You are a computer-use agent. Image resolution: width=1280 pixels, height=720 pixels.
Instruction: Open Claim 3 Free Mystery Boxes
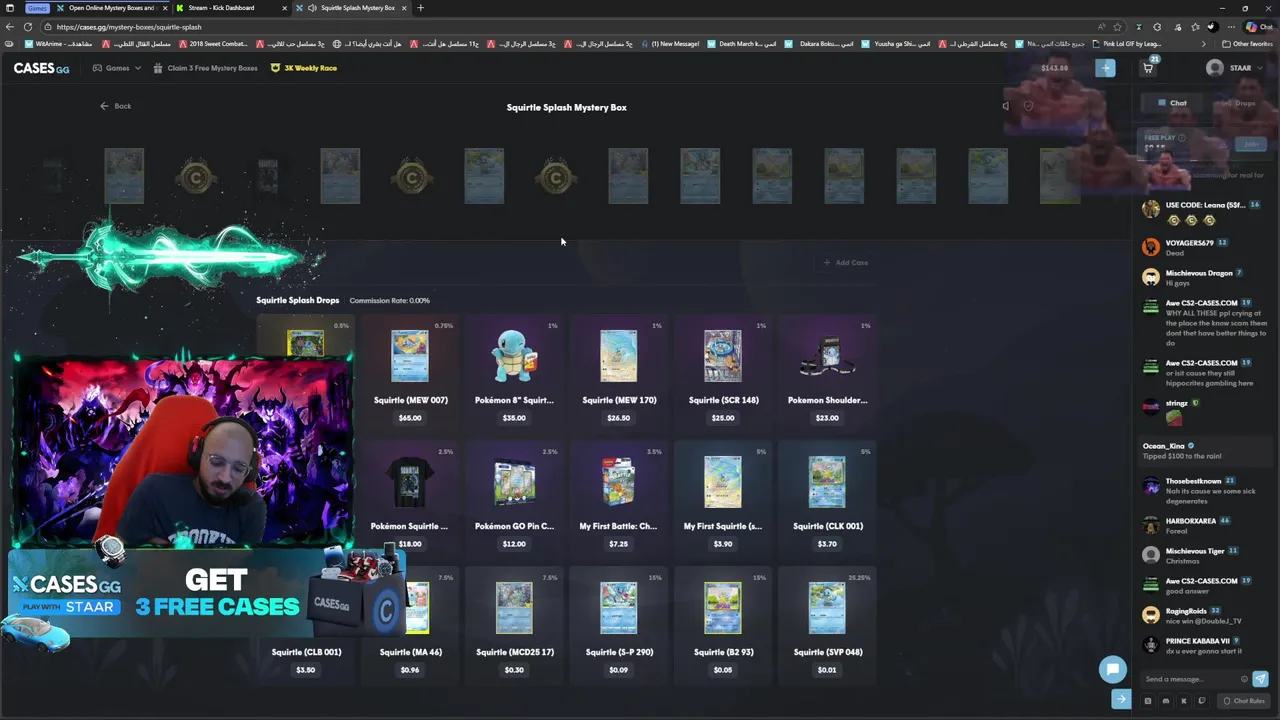pyautogui.click(x=205, y=68)
